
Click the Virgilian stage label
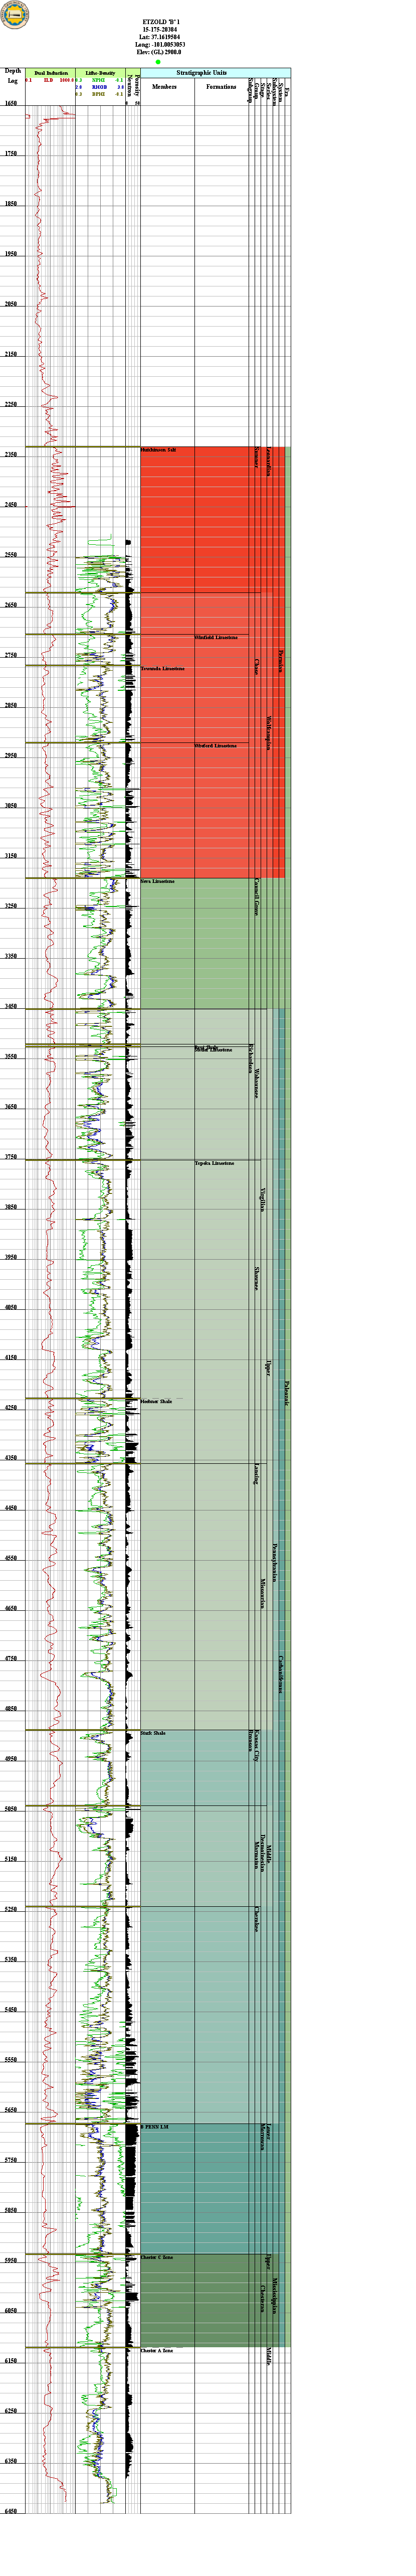pos(263,1200)
